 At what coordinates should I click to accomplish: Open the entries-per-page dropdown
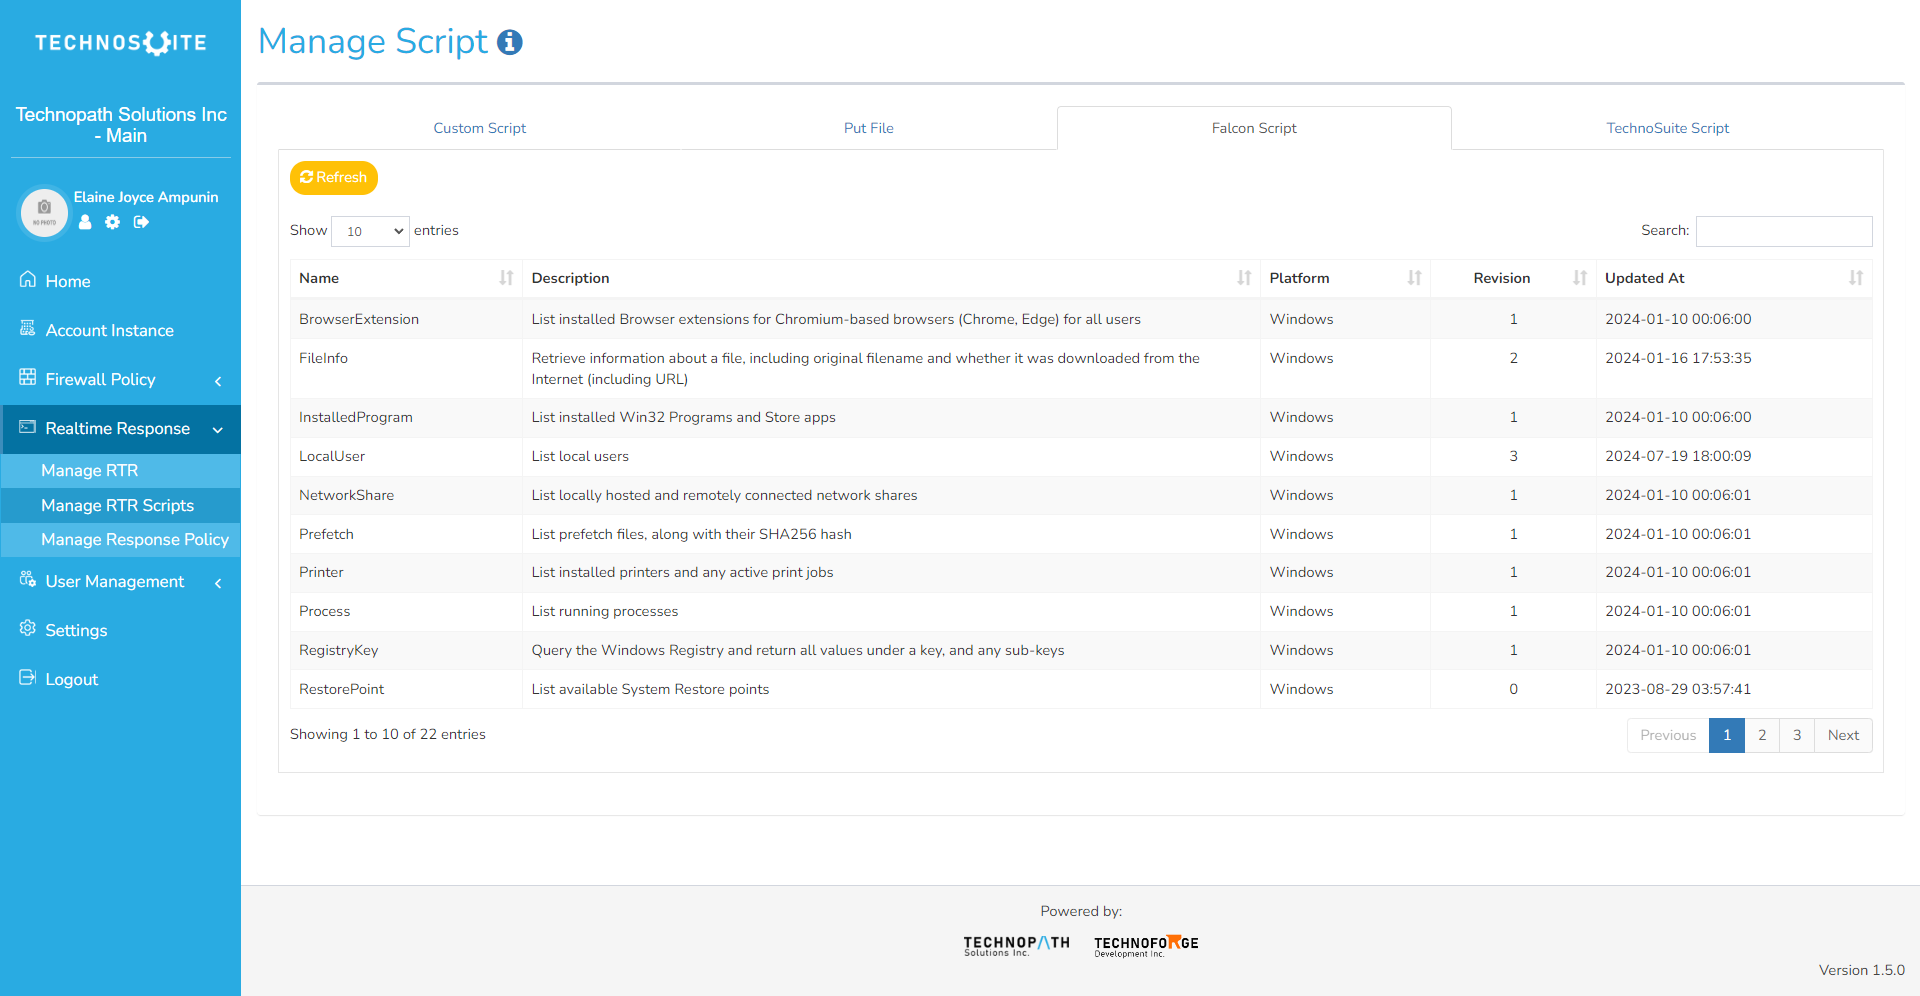pyautogui.click(x=370, y=231)
